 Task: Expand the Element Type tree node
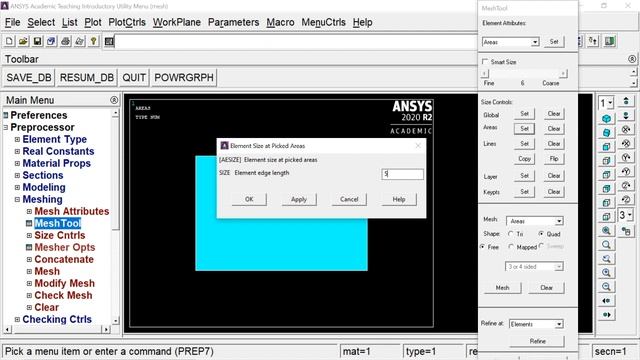pos(17,139)
